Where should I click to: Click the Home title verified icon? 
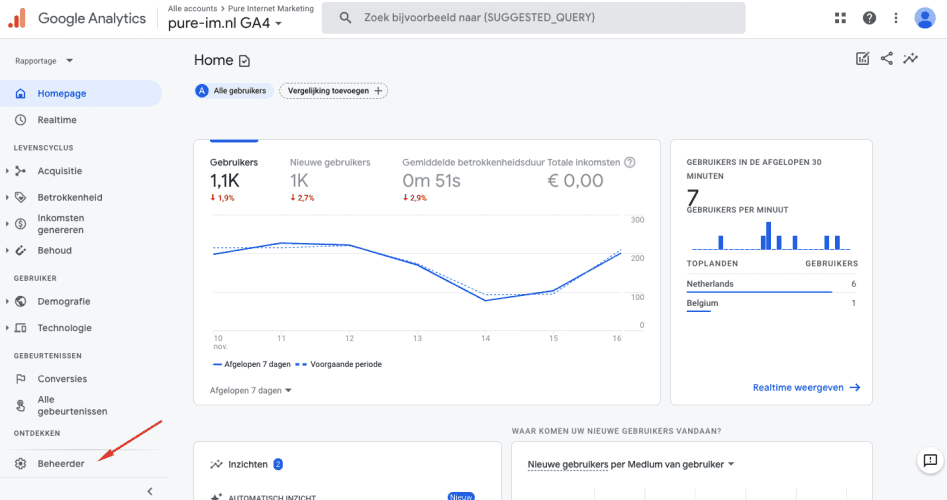[x=244, y=61]
